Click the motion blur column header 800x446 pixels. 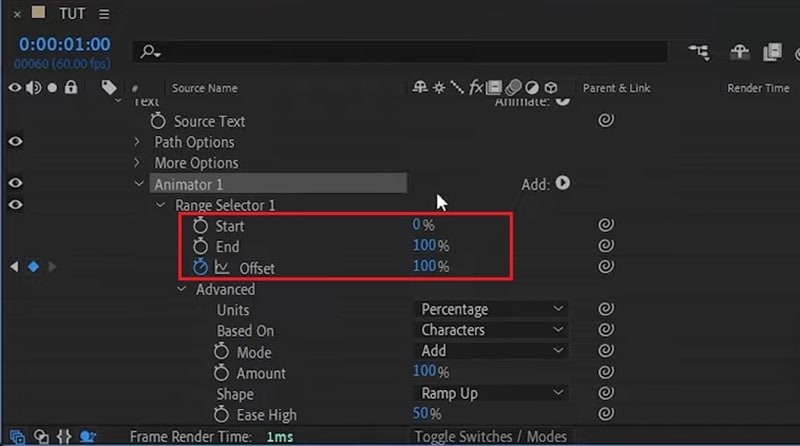(513, 88)
